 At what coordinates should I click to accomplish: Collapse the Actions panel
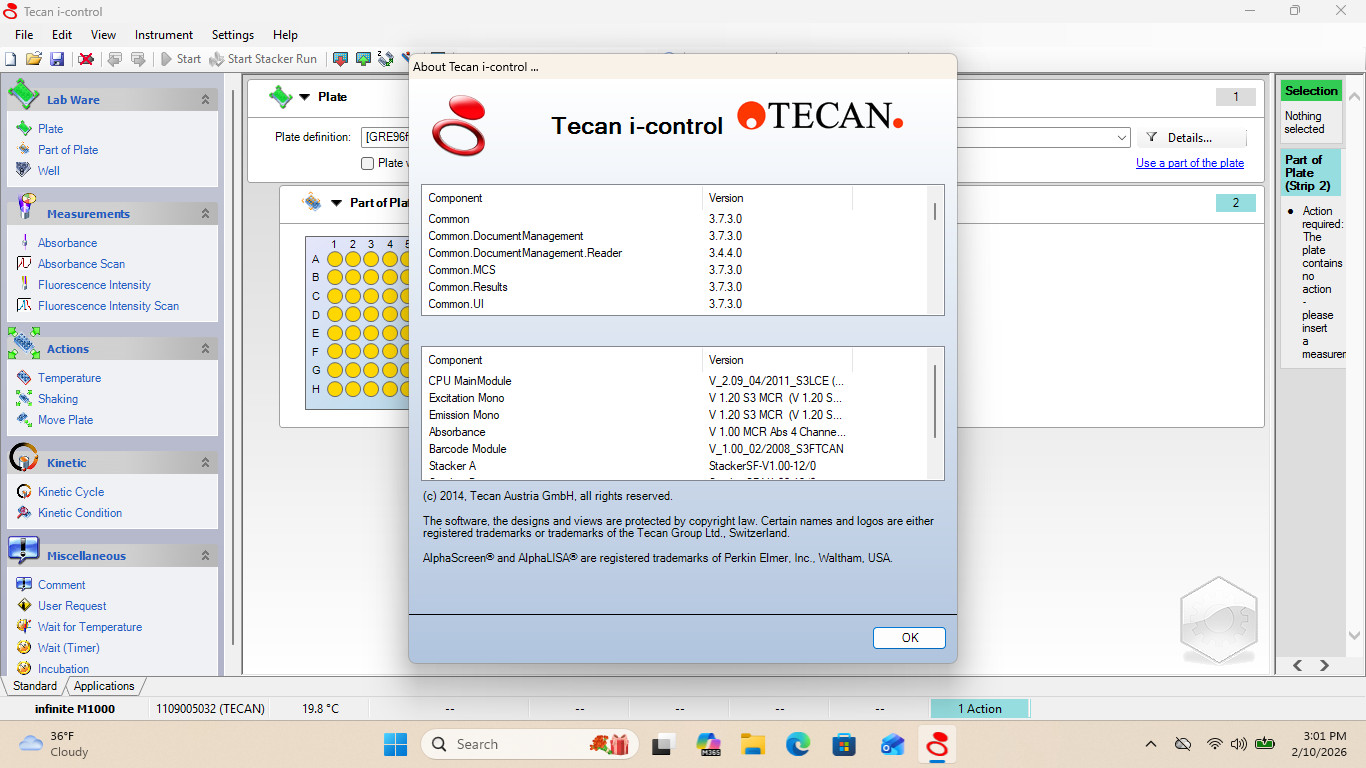(205, 349)
